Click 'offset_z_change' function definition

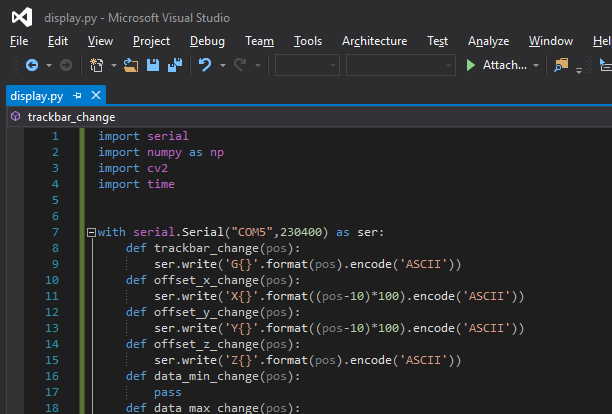point(206,345)
